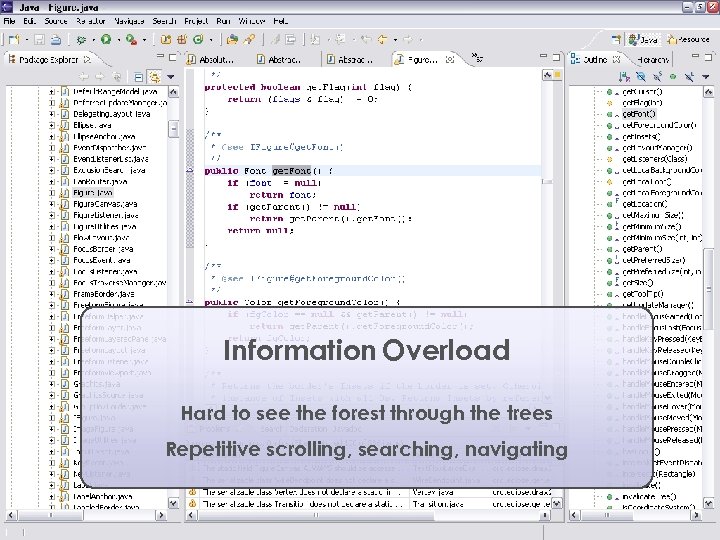Click the Save icon in the toolbar

coord(39,40)
